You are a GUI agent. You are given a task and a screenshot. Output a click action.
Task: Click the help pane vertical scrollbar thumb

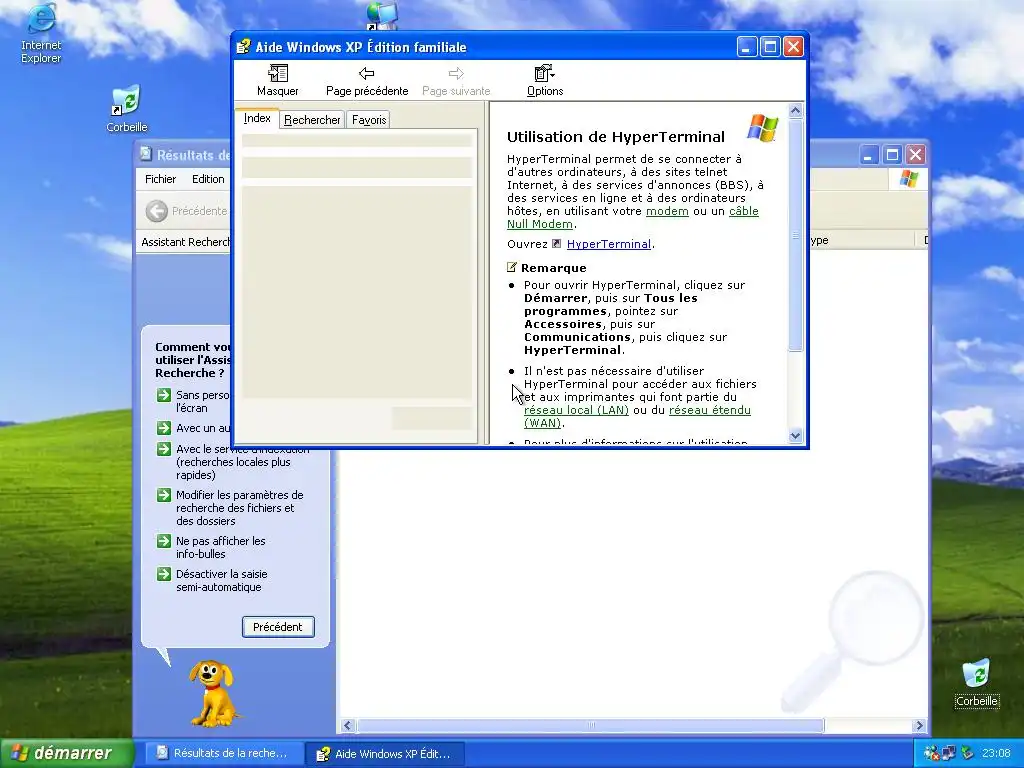795,235
